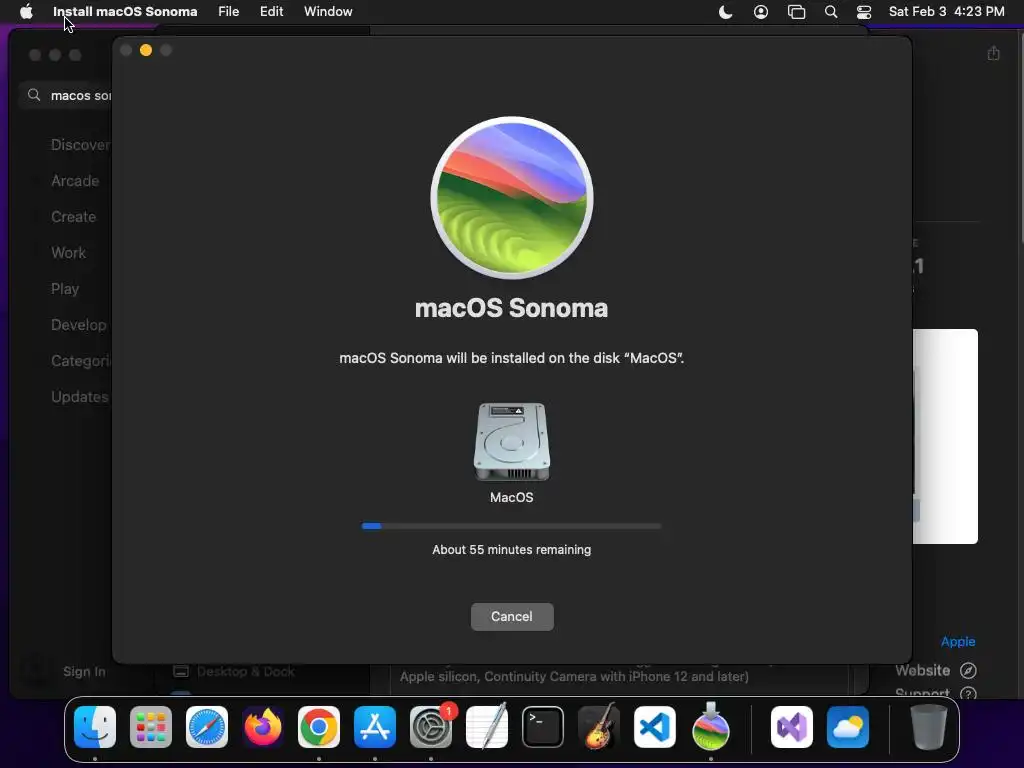
Task: Open the Stage Manager windows icon
Action: [x=796, y=12]
